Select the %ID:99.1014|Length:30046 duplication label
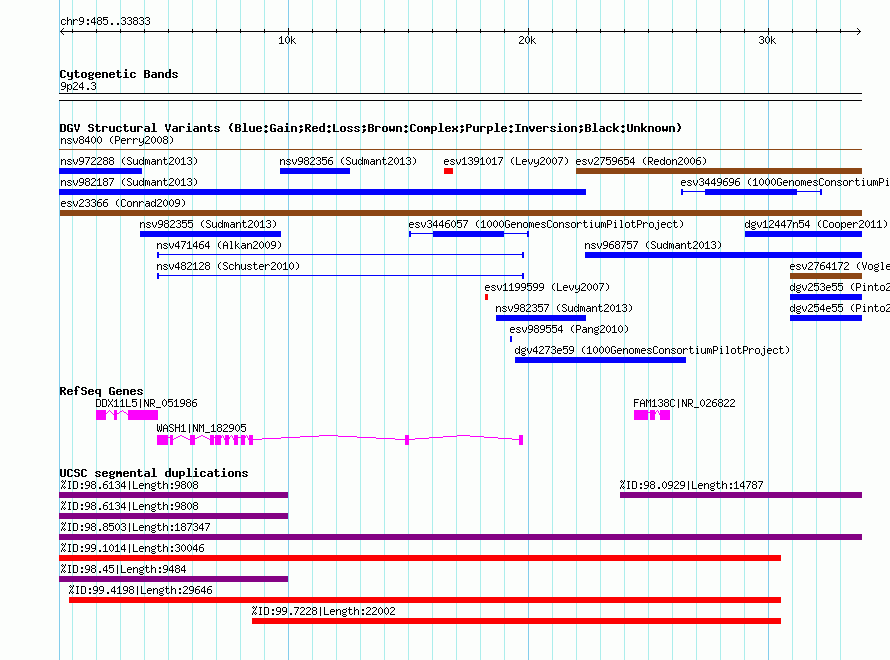 click(132, 548)
